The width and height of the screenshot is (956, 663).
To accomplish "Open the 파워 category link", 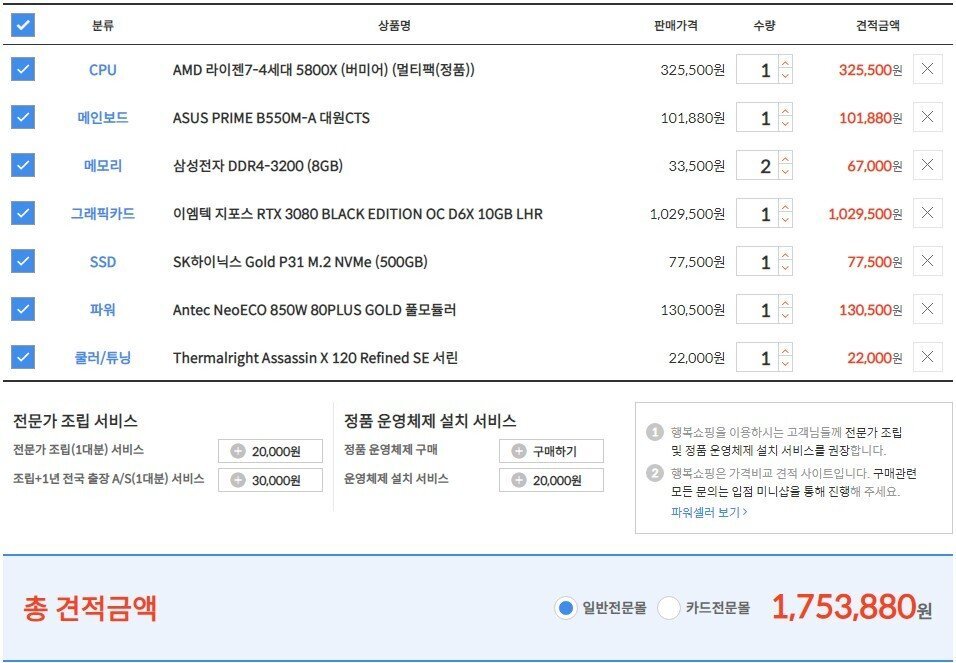I will click(102, 309).
